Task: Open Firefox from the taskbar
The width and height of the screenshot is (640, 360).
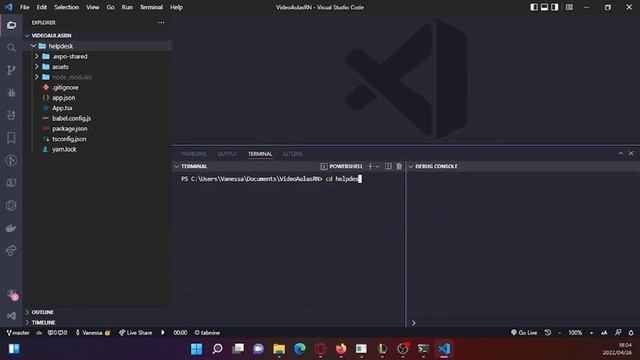Action: tap(341, 349)
